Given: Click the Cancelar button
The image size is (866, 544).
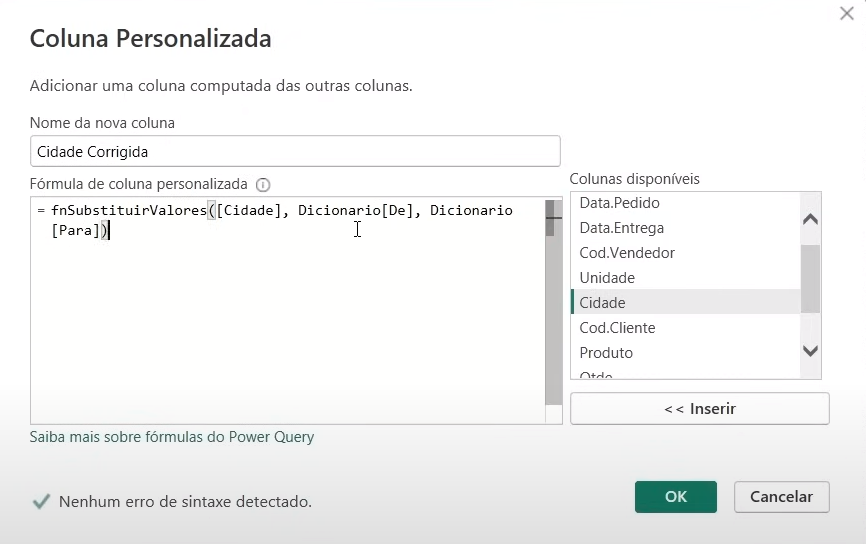Looking at the screenshot, I should [781, 497].
